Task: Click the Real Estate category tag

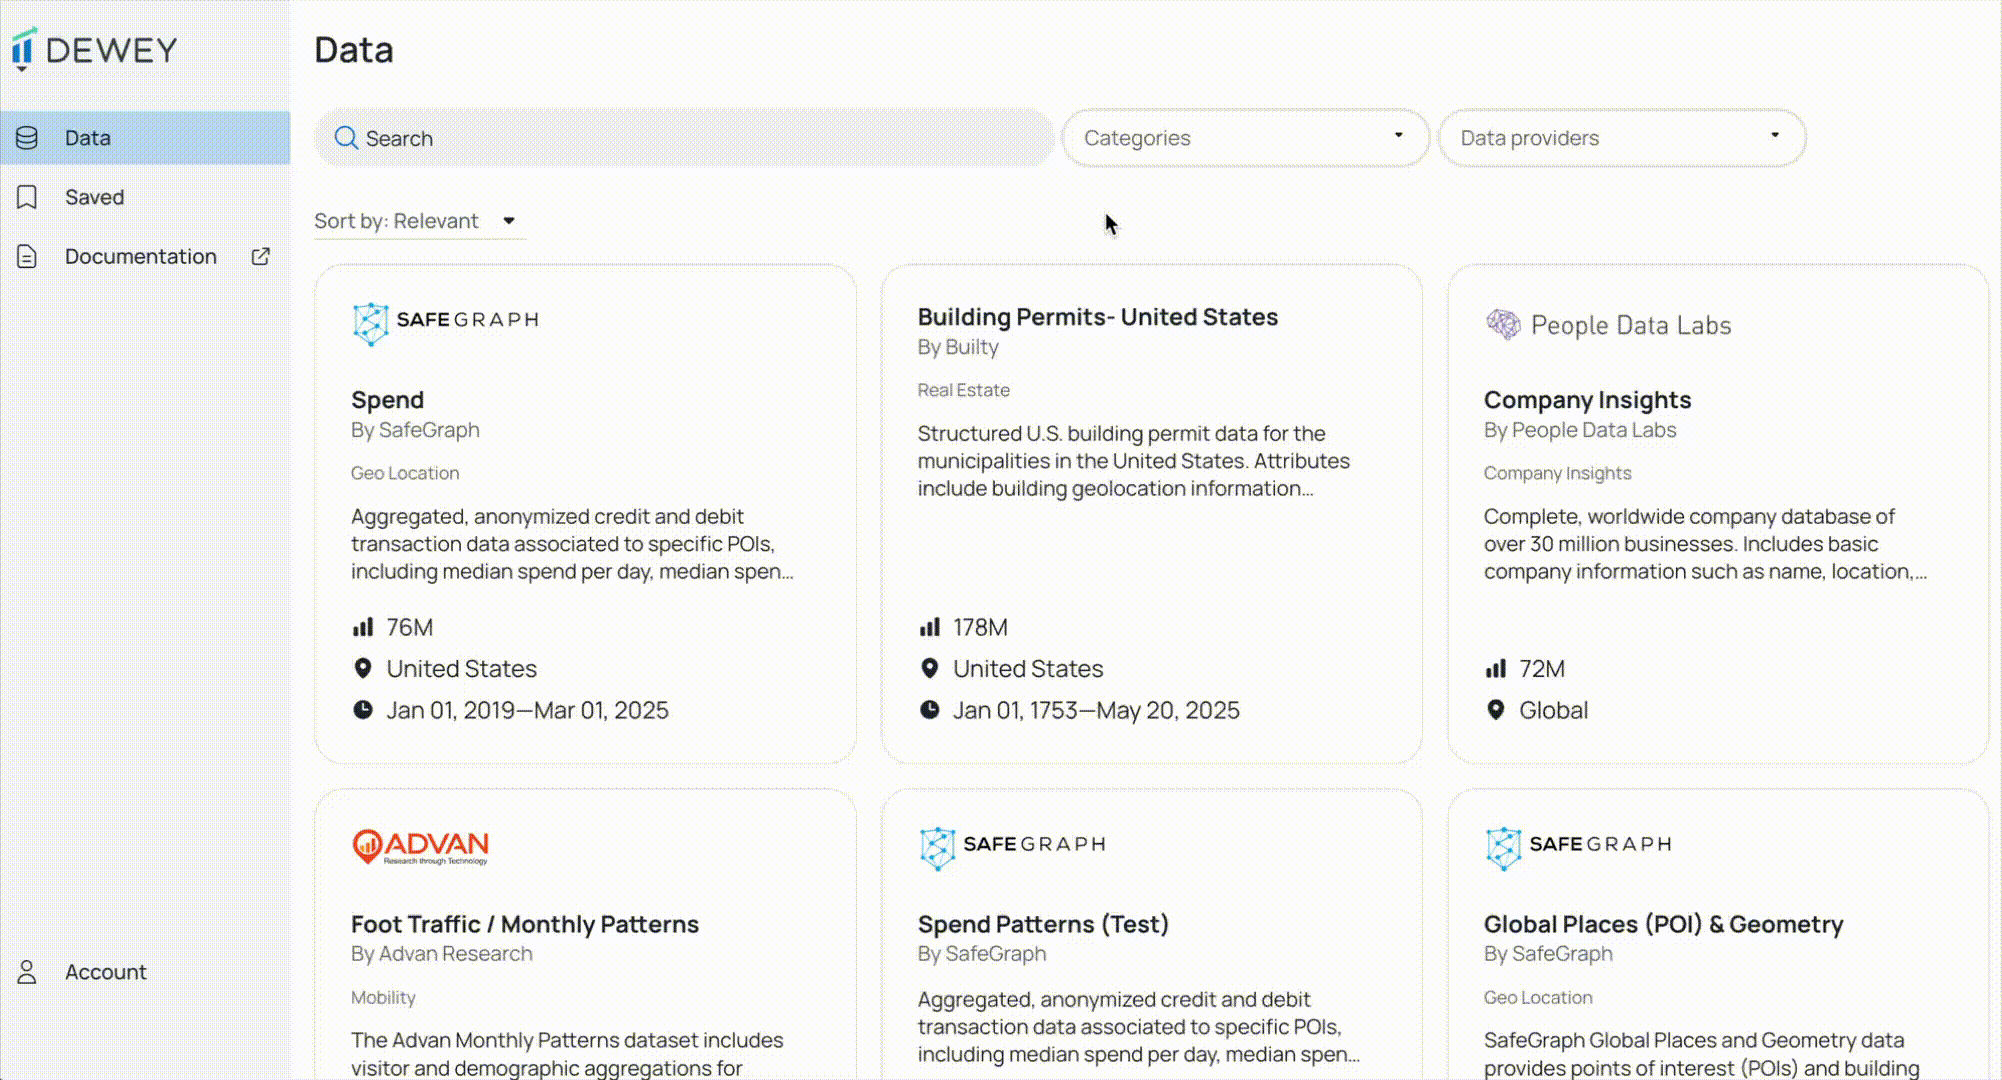Action: (964, 390)
